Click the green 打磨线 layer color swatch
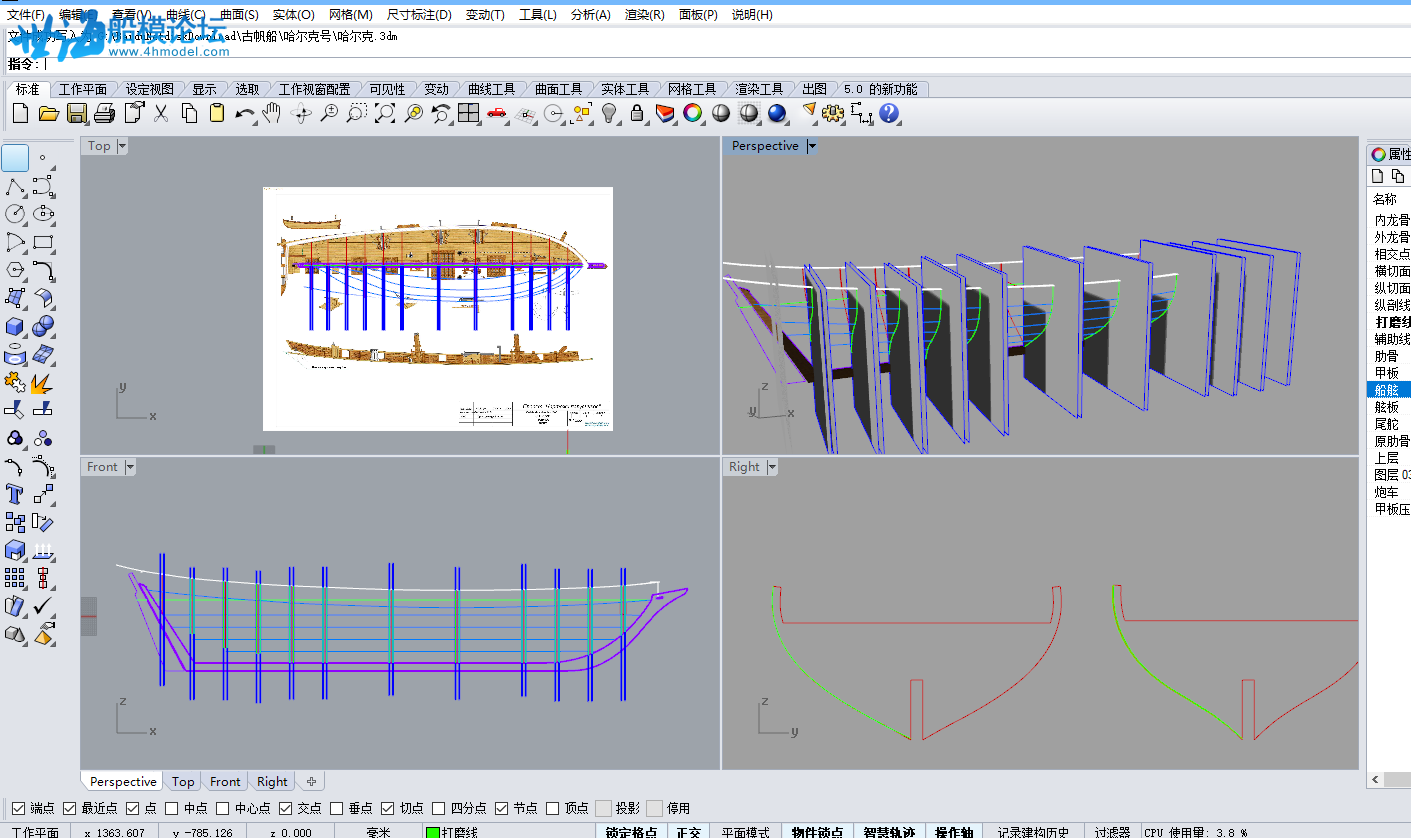Screen dimensions: 1411x838 click(433, 832)
